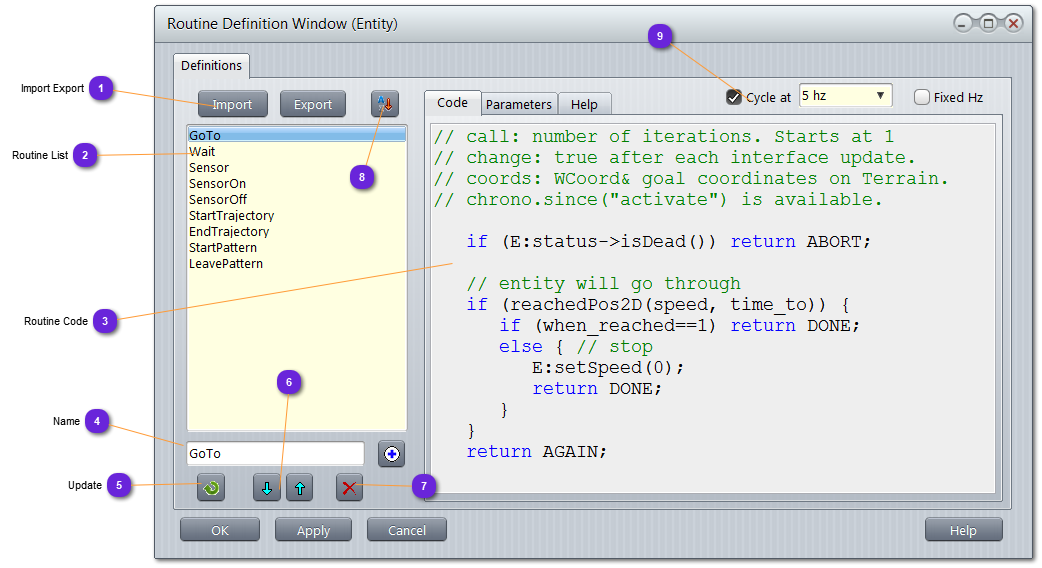The width and height of the screenshot is (1042, 568).
Task: Open the Help tab
Action: point(584,104)
